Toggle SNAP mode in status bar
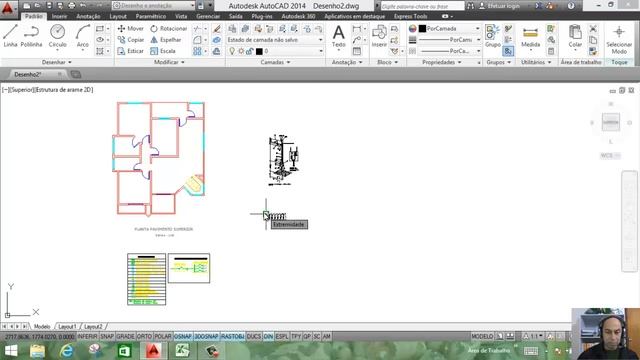Image resolution: width=640 pixels, height=360 pixels. [107, 336]
